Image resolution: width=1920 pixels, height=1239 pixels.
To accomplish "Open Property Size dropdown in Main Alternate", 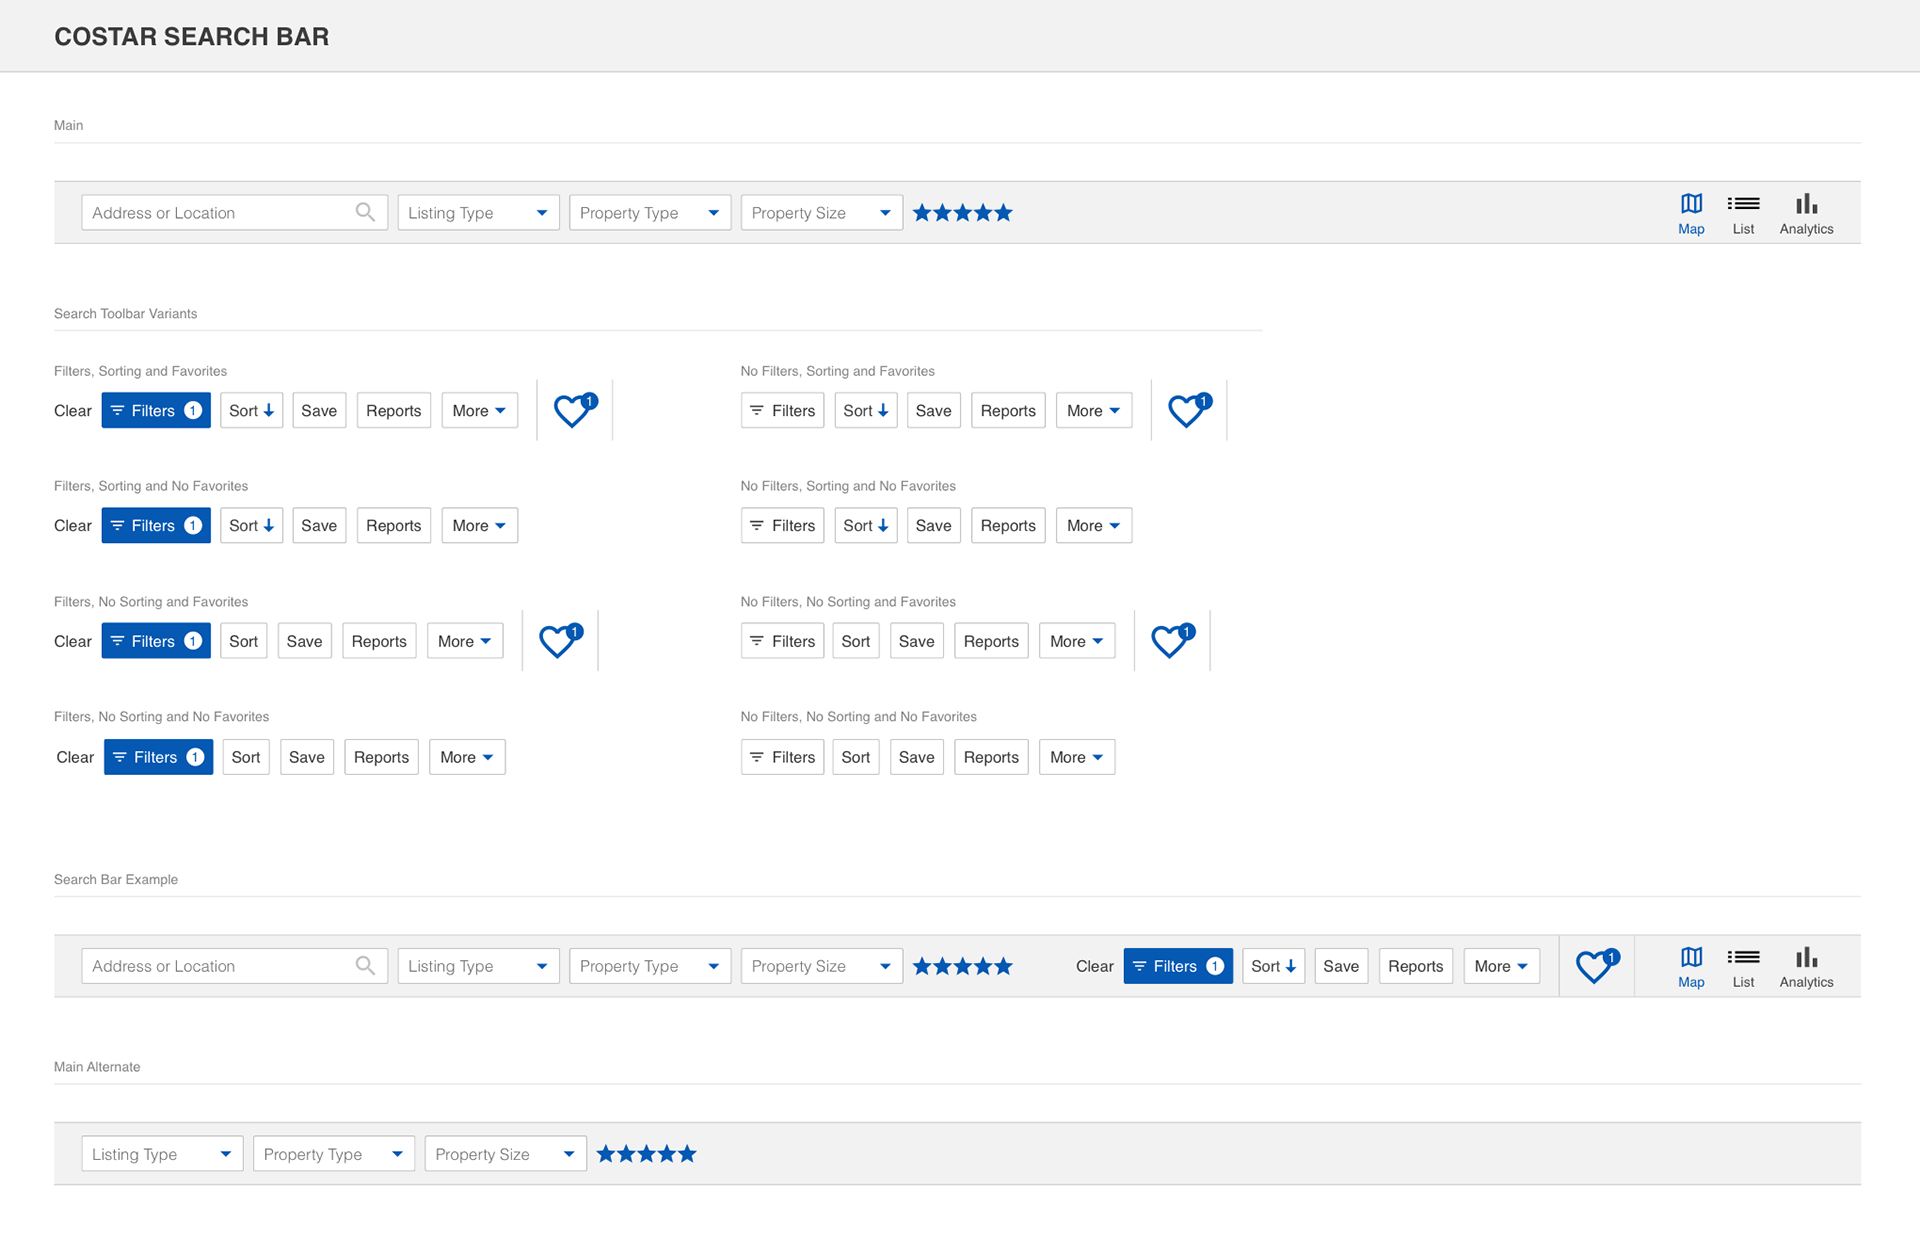I will tap(505, 1154).
